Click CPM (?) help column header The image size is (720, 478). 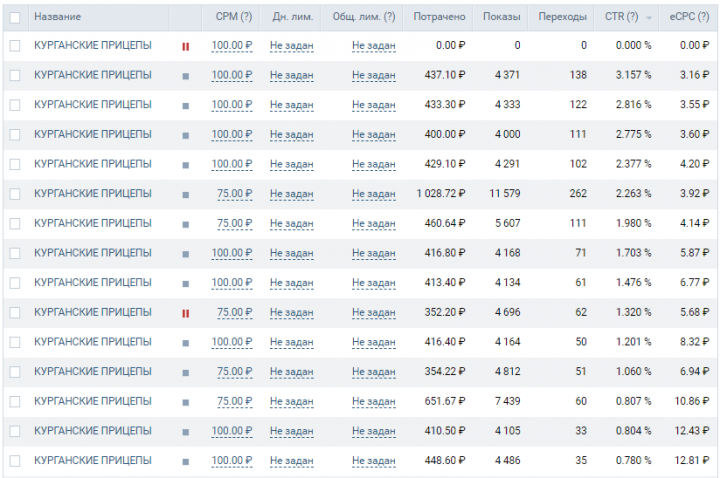point(234,17)
